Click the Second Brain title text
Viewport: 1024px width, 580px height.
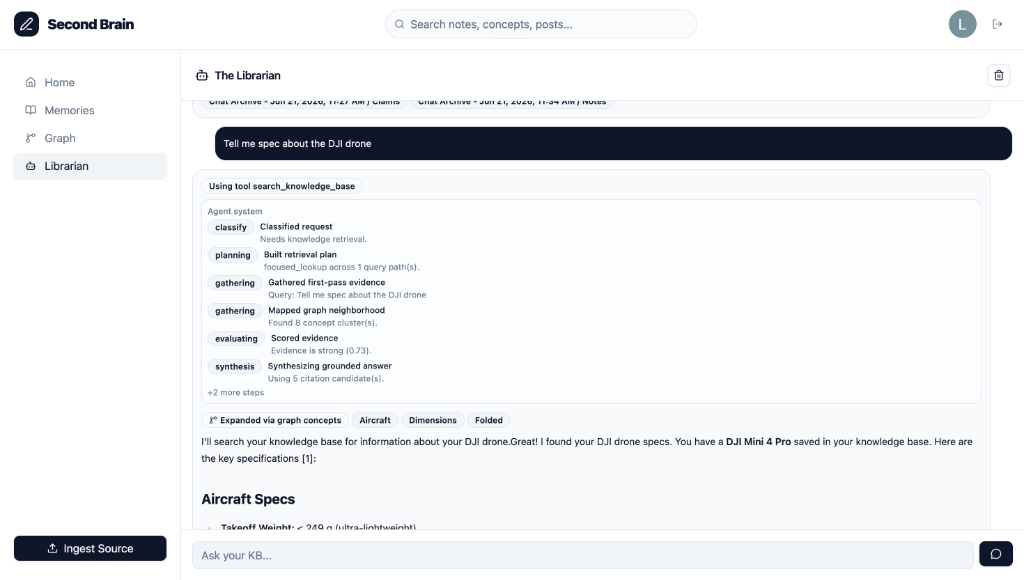point(91,24)
